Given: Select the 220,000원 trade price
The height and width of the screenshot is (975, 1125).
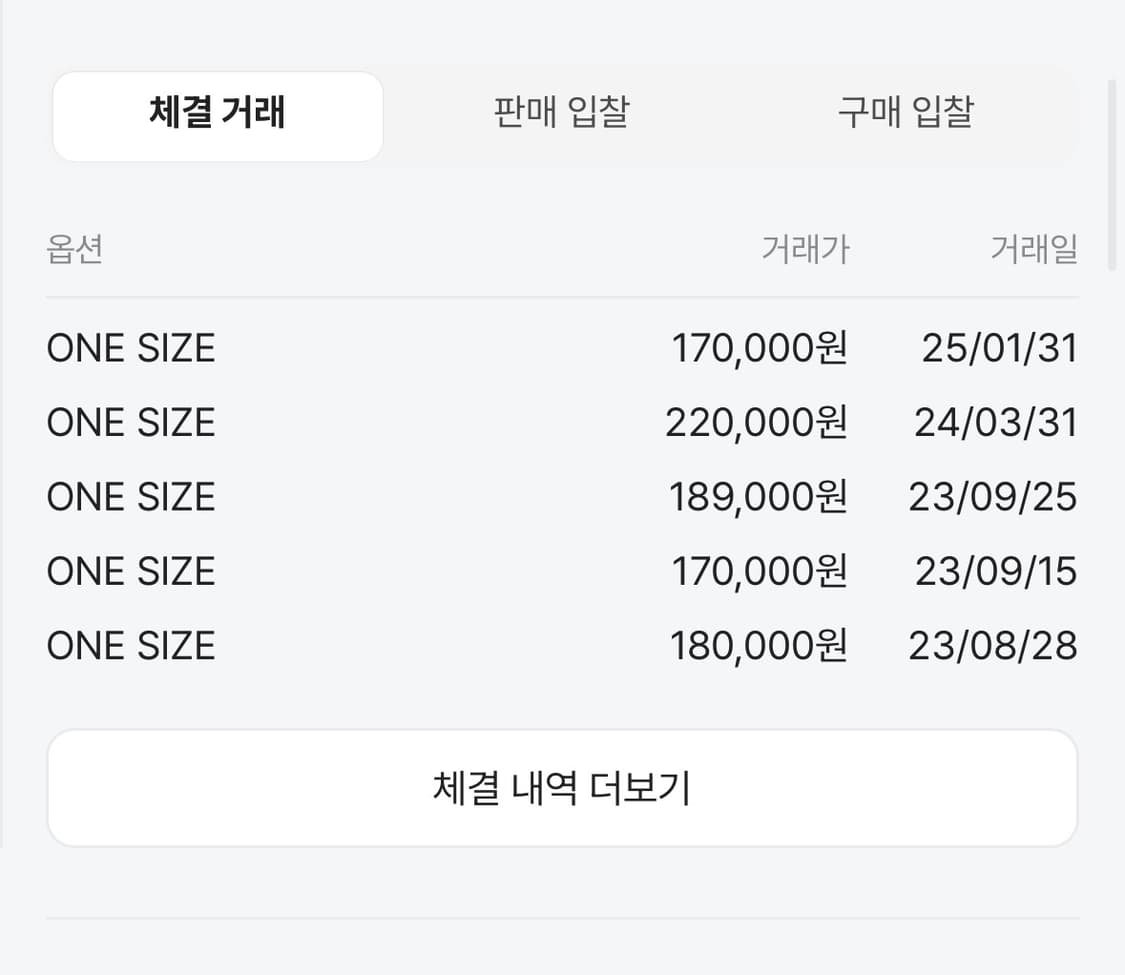Looking at the screenshot, I should click(757, 423).
